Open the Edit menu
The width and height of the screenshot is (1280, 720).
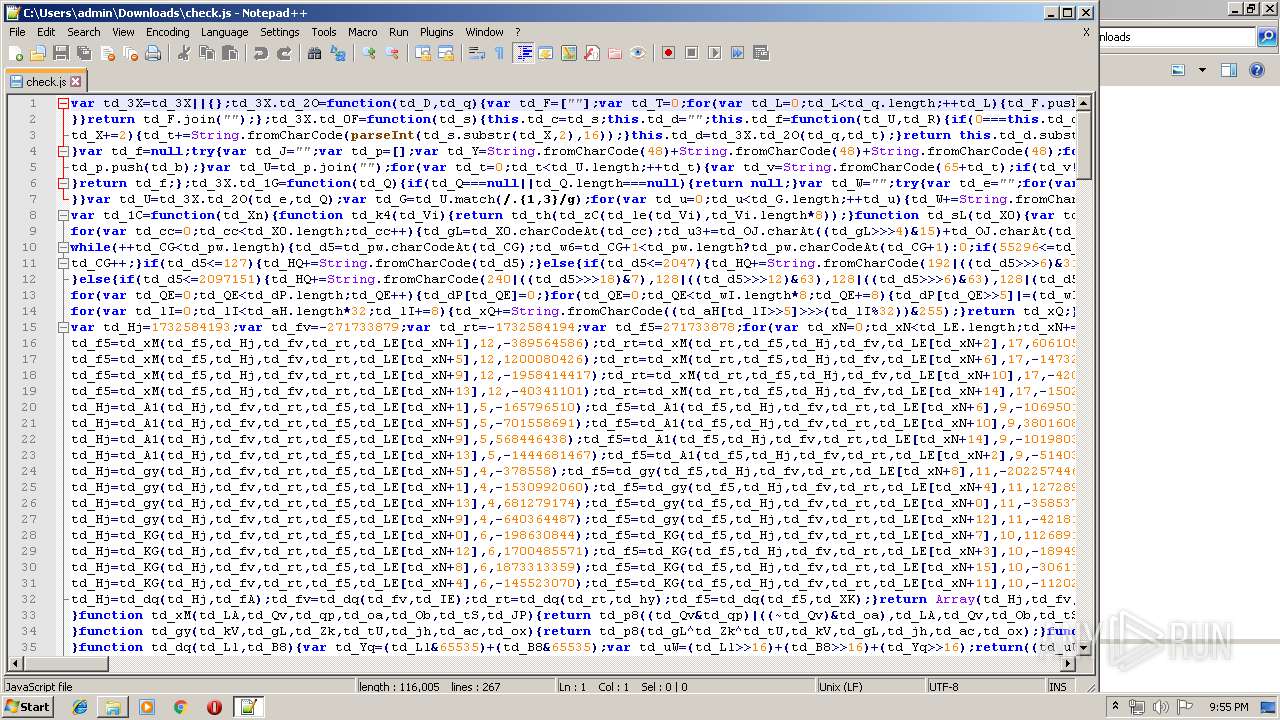46,32
